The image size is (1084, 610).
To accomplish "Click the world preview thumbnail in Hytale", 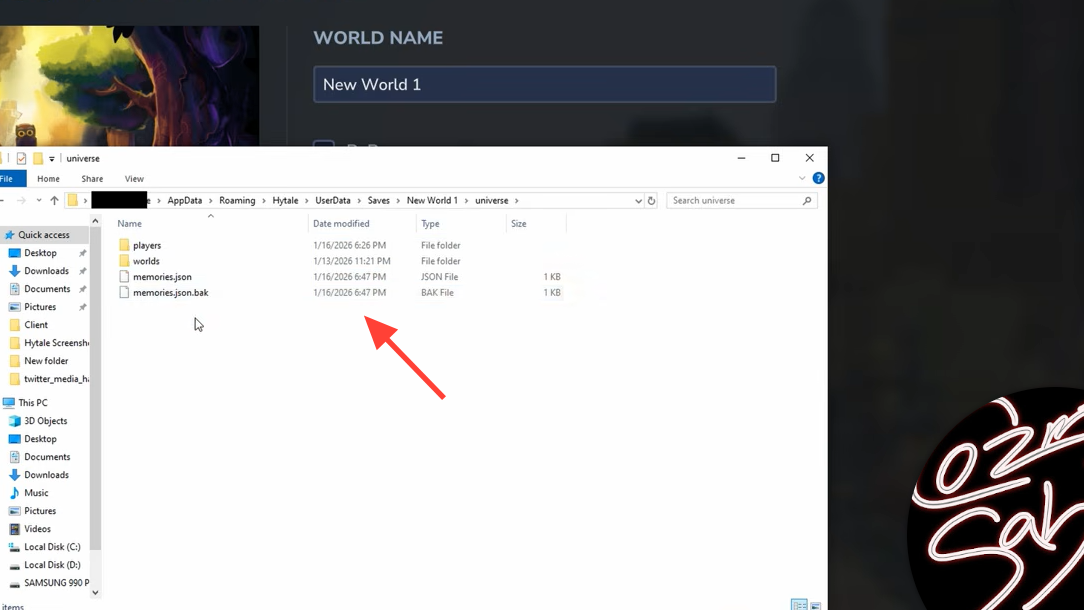I will pos(129,86).
